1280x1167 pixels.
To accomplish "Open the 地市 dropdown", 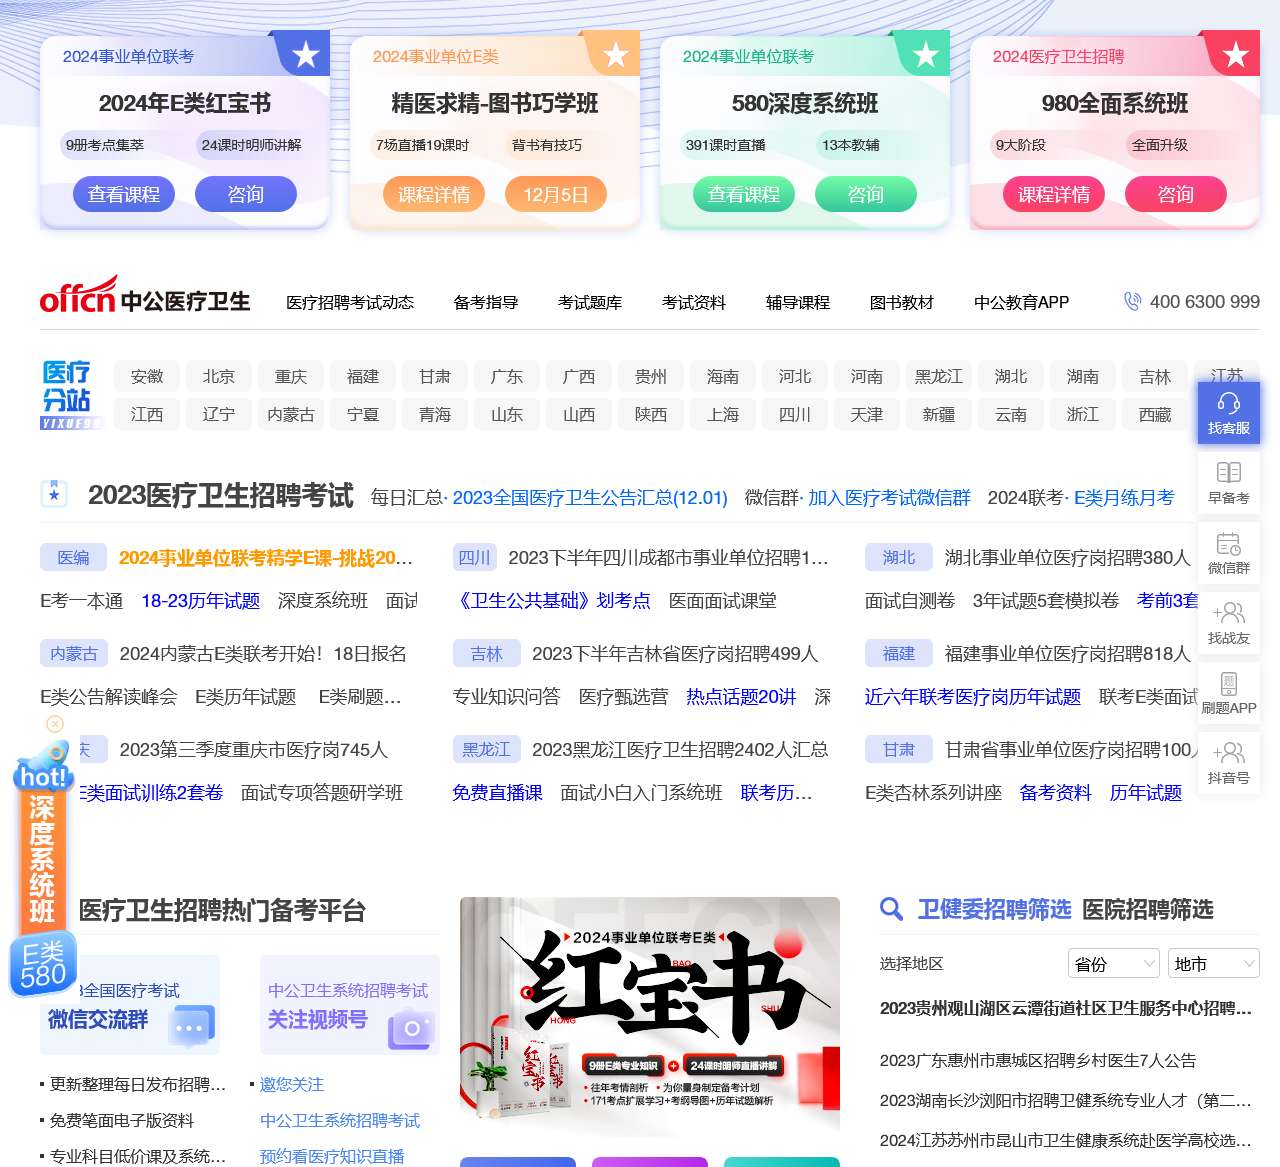I will click(x=1214, y=964).
